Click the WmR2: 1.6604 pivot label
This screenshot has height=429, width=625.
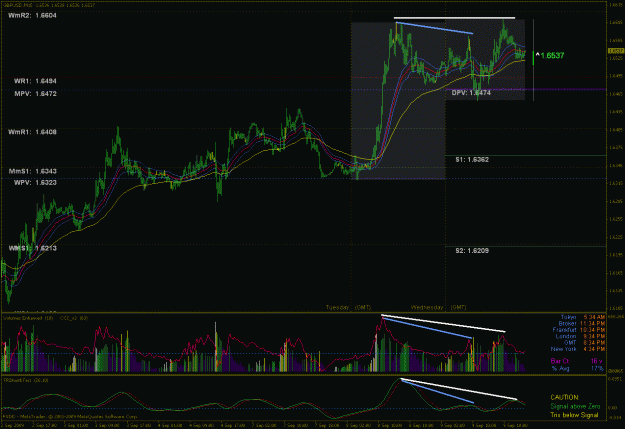click(x=32, y=16)
